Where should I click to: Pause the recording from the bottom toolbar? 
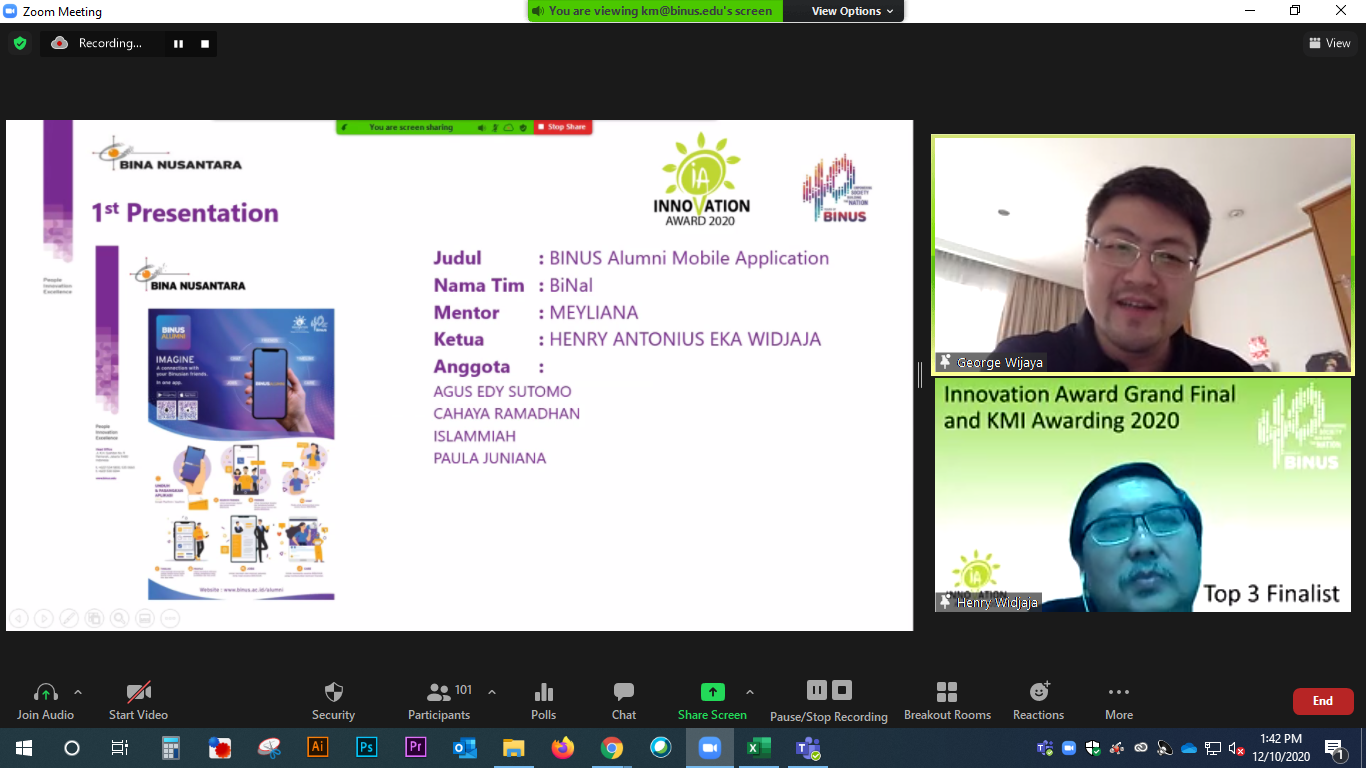817,690
